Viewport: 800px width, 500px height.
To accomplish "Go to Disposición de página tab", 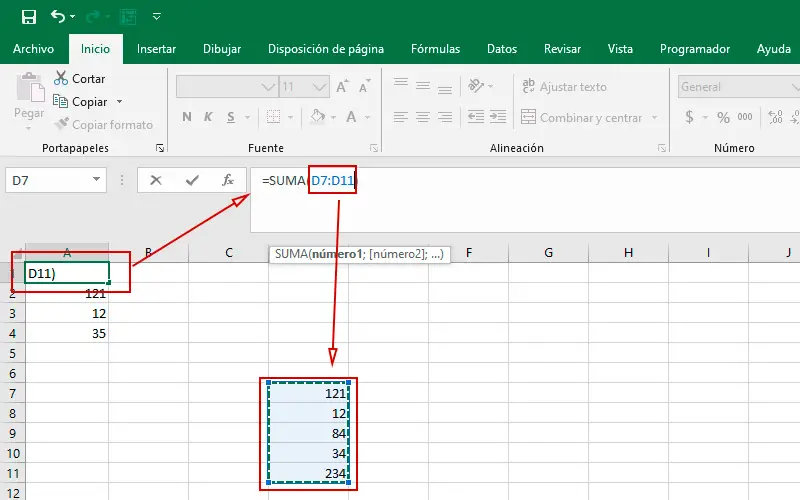I will pos(326,49).
